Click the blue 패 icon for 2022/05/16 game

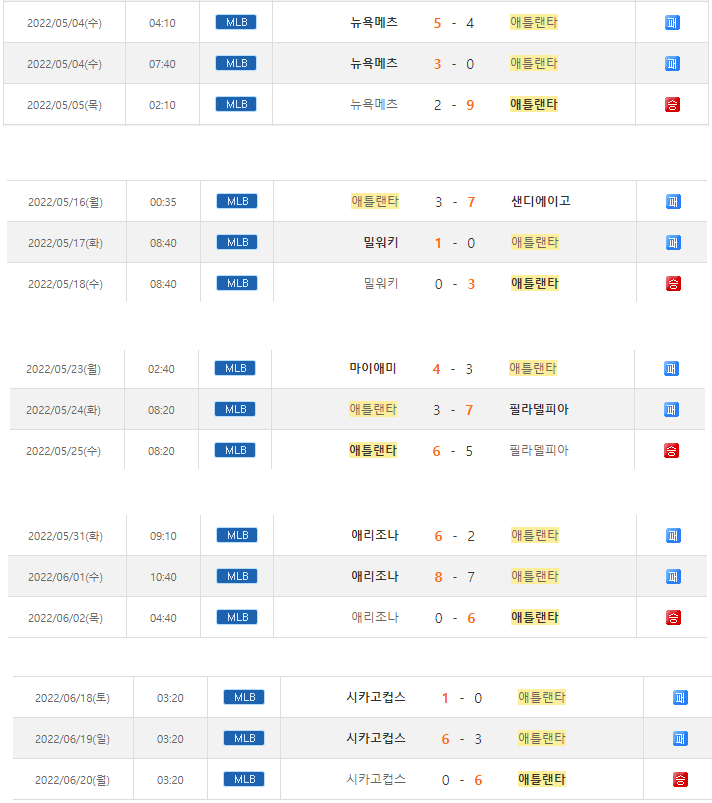(x=673, y=201)
